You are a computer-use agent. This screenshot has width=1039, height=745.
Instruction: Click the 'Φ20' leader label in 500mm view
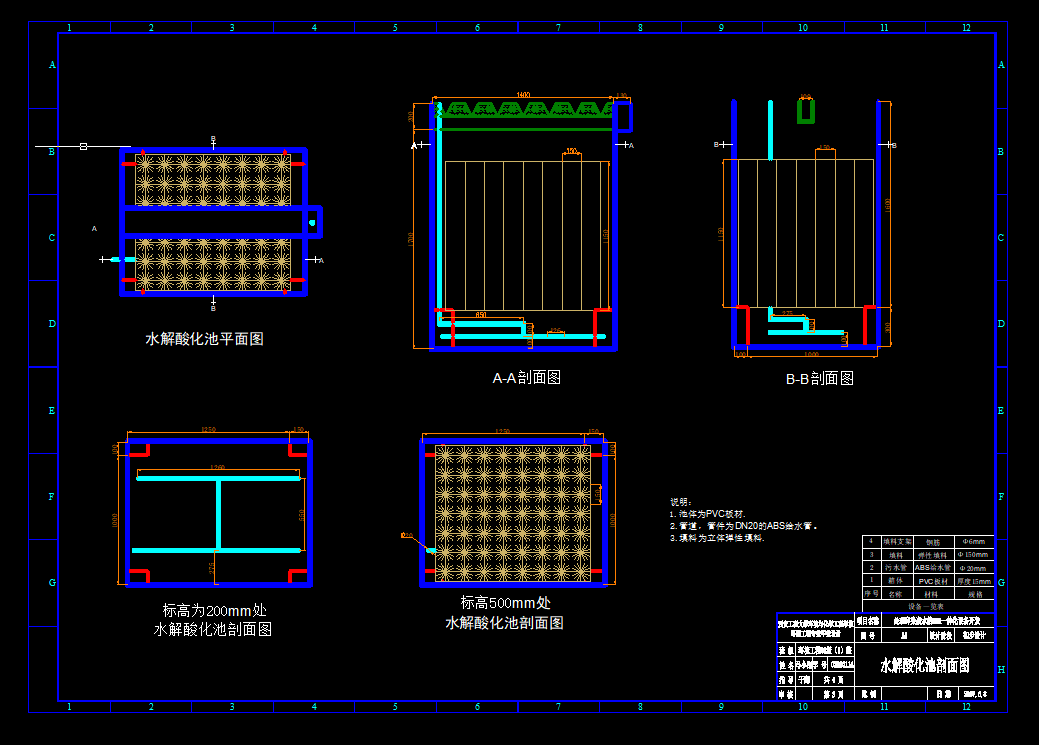pyautogui.click(x=406, y=535)
